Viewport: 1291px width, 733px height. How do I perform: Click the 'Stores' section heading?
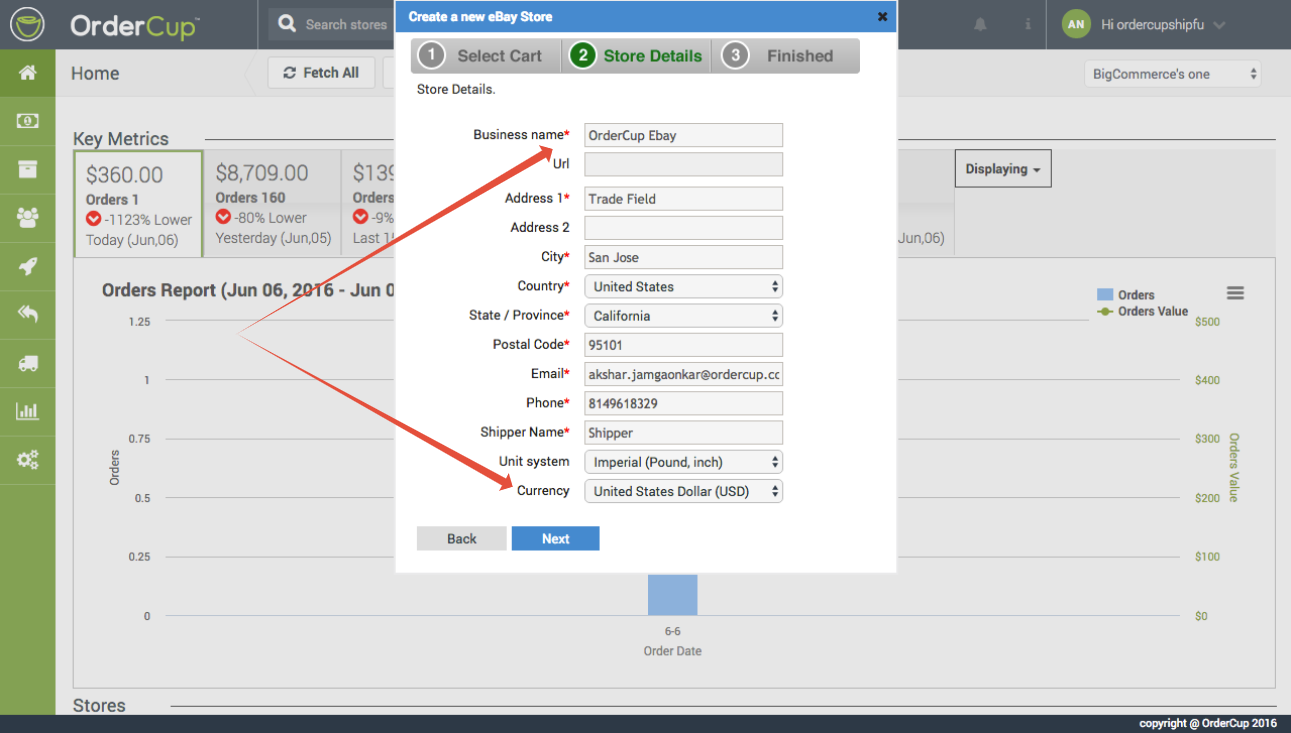(x=99, y=706)
